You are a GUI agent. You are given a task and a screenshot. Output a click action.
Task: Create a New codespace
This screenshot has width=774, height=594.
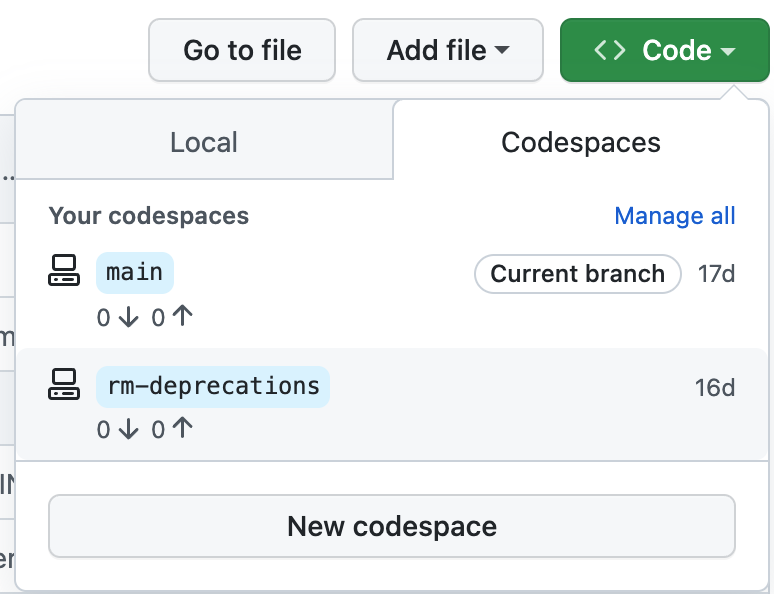[392, 526]
